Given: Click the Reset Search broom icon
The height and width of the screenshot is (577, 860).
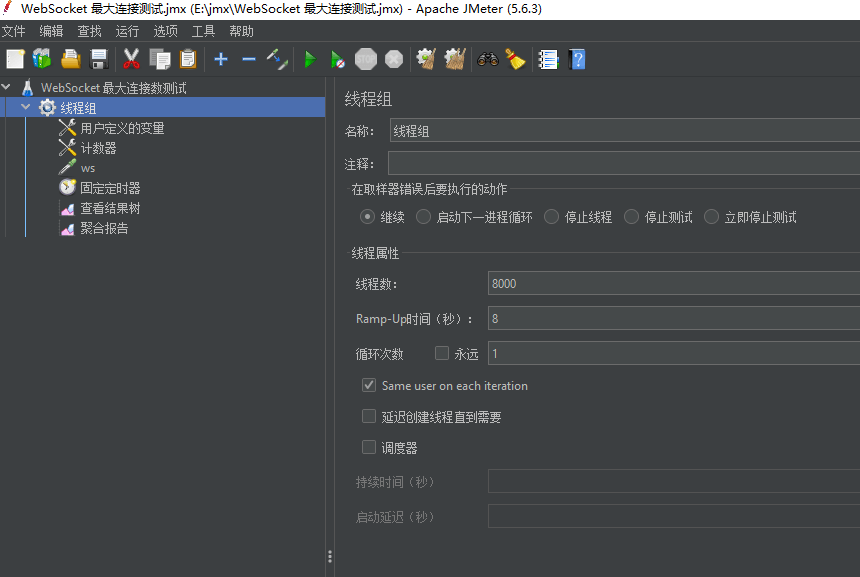Looking at the screenshot, I should coord(515,59).
